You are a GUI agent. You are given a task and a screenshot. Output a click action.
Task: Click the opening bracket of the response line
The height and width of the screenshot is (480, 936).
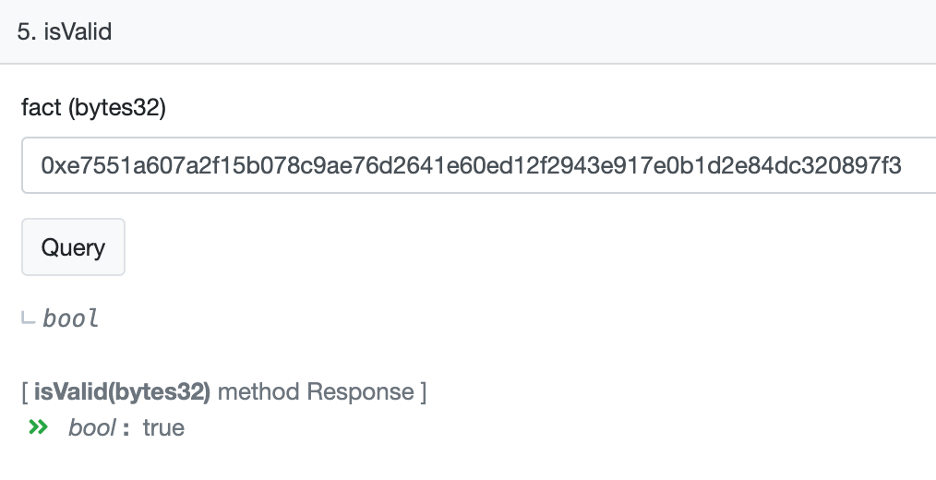click(x=24, y=392)
